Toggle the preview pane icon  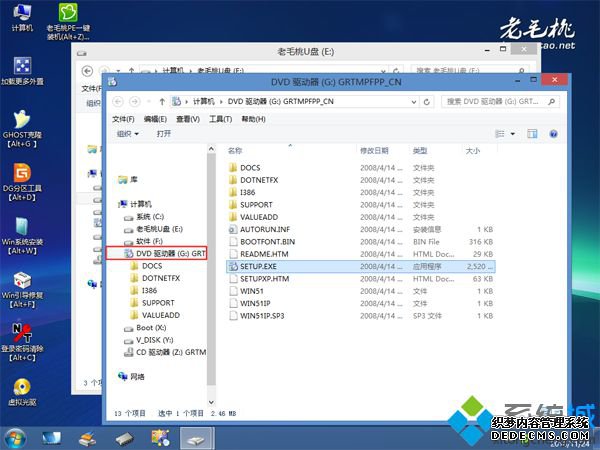click(x=532, y=134)
